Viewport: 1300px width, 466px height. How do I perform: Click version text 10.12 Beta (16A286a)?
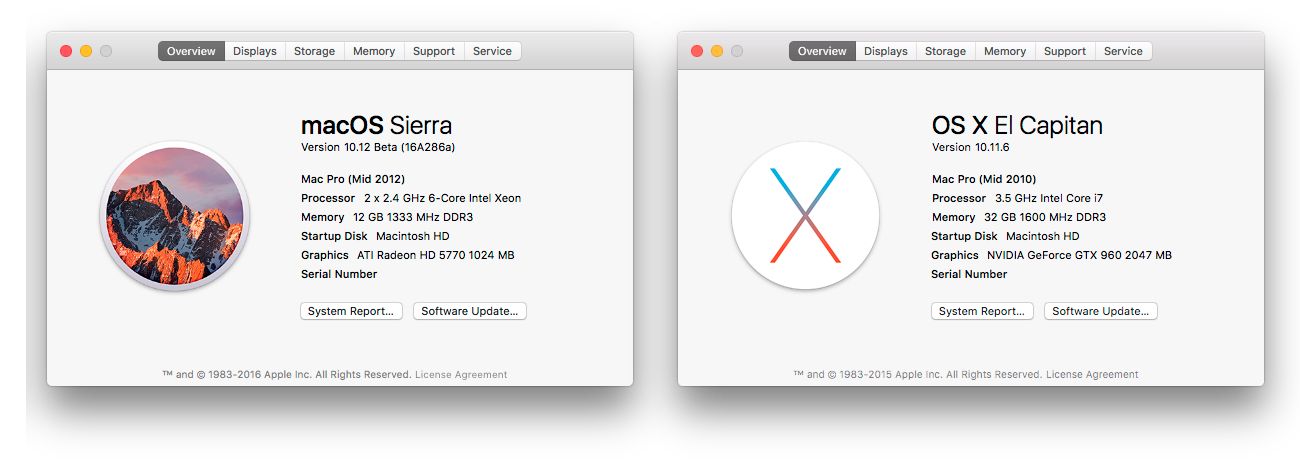(378, 147)
